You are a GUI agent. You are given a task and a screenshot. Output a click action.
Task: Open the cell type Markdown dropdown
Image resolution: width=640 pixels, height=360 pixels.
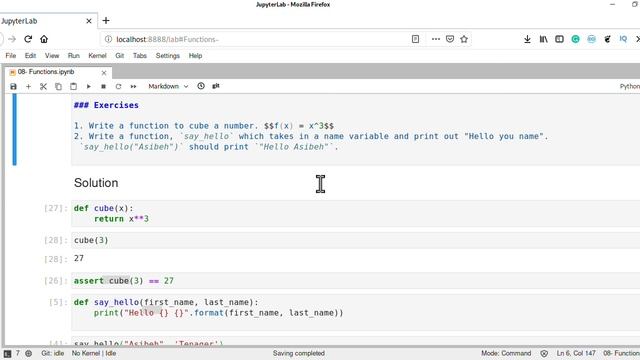pyautogui.click(x=168, y=86)
